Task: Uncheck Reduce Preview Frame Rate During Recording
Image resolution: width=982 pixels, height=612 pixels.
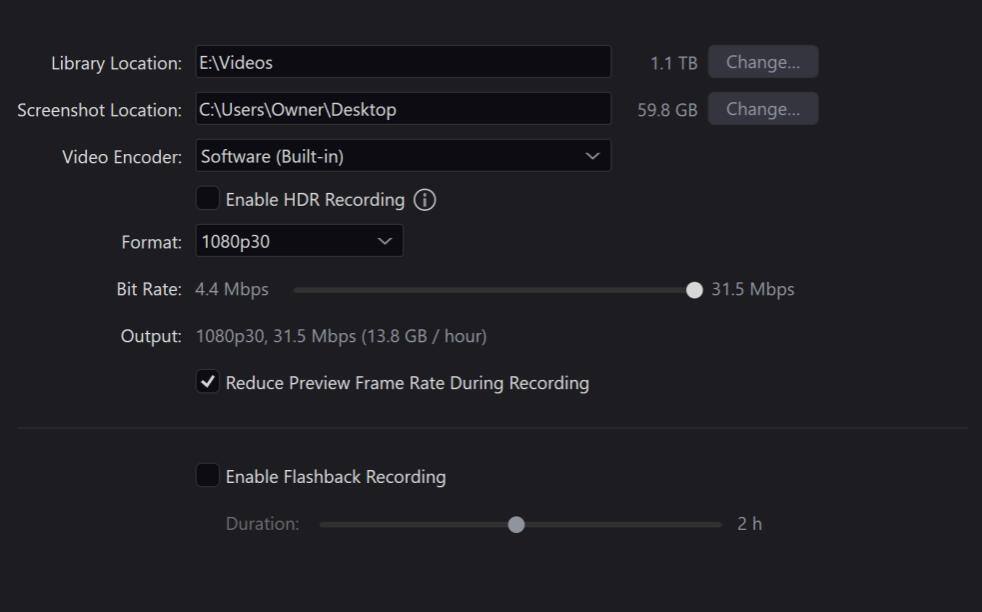Action: (x=207, y=382)
